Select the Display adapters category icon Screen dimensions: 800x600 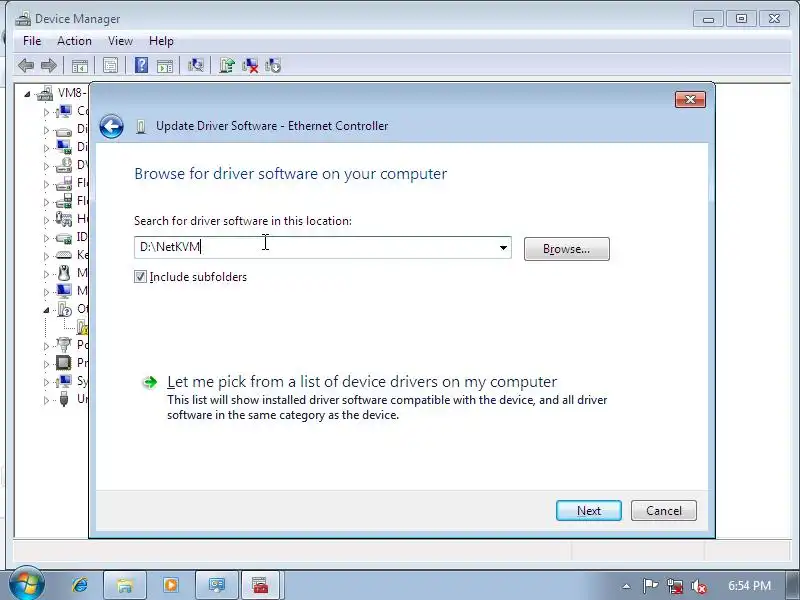tap(64, 147)
